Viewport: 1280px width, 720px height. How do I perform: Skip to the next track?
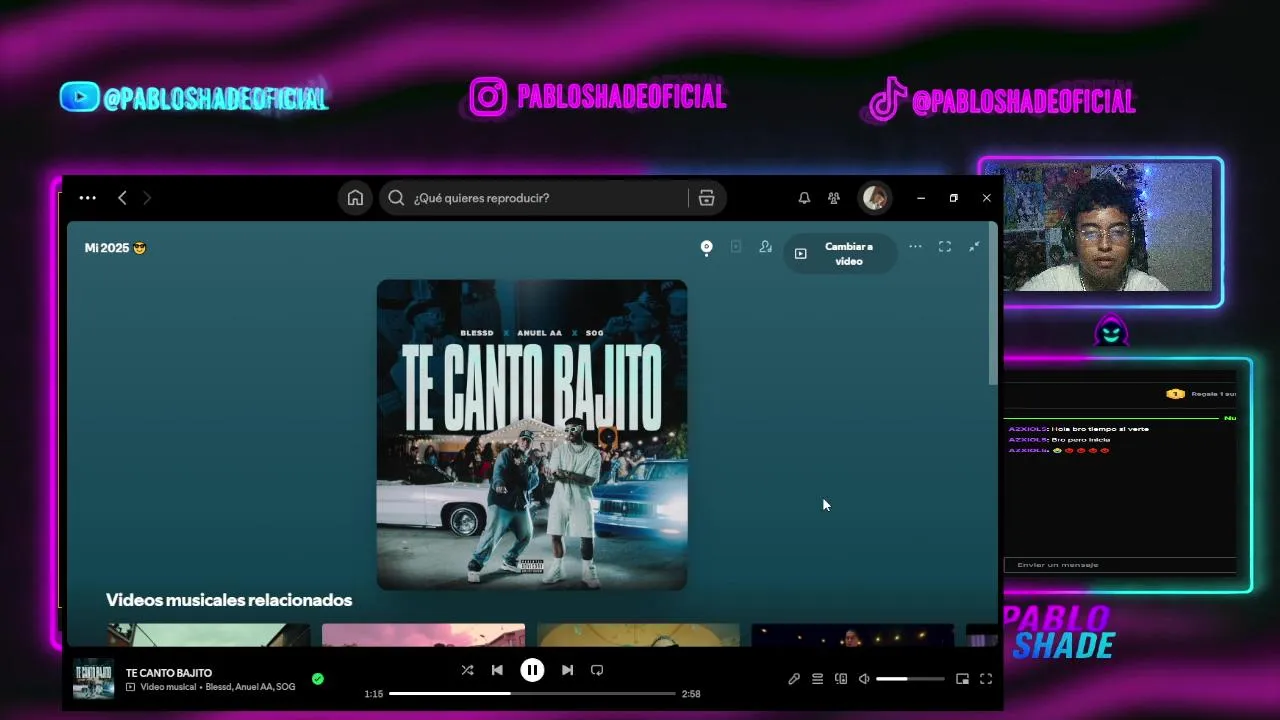[567, 670]
